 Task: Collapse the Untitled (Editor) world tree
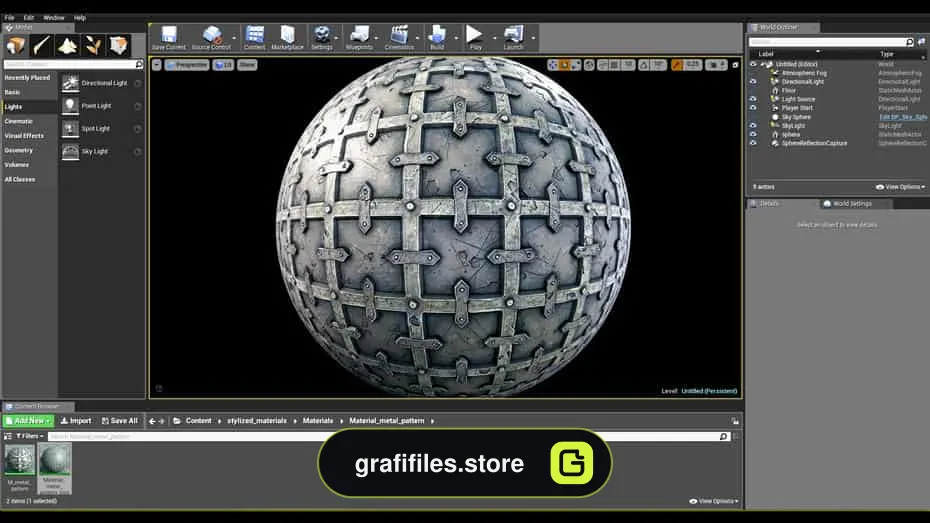click(763, 64)
